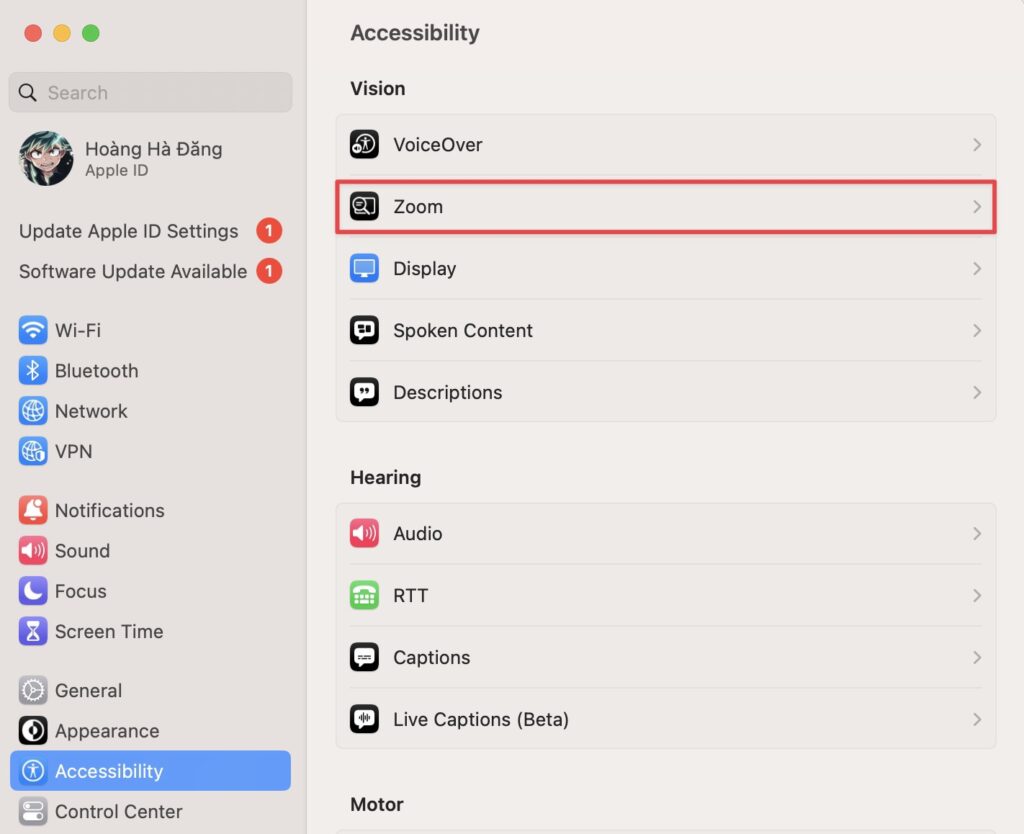The image size is (1024, 834).
Task: Open Software Update Available notice
Action: pos(150,272)
